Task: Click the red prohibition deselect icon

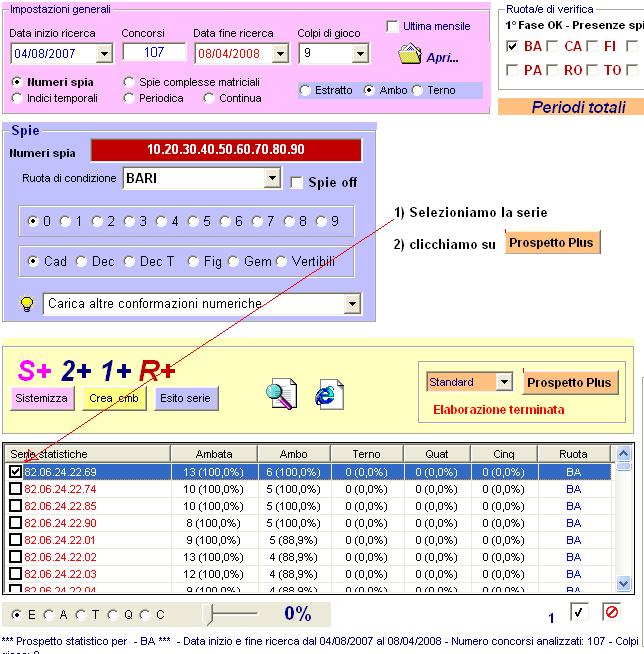Action: click(611, 612)
